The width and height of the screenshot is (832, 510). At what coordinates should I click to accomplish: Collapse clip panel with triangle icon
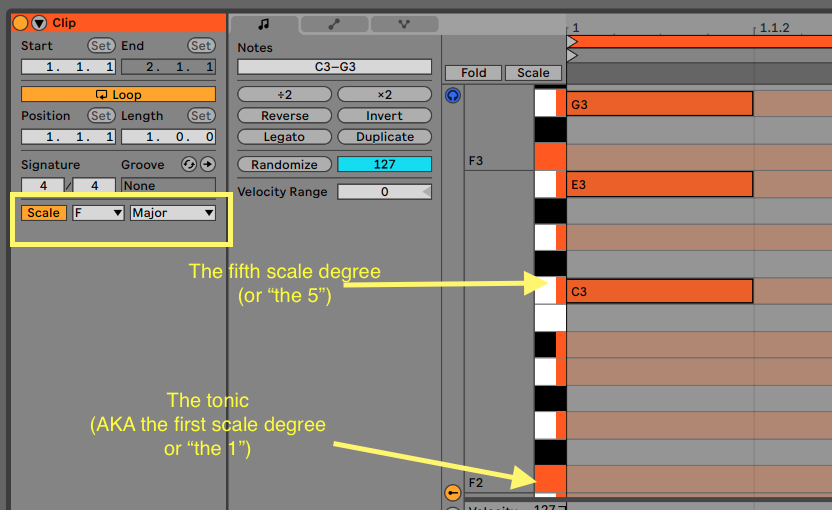[x=39, y=23]
